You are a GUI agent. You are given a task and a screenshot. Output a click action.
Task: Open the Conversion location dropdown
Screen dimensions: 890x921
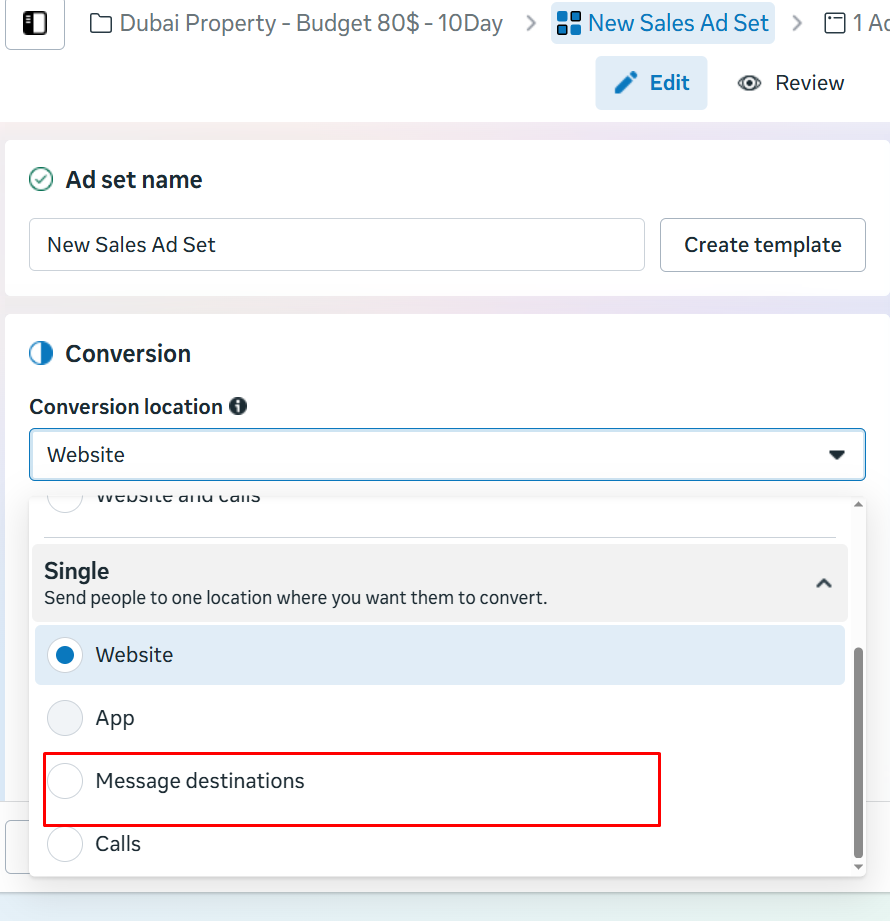(447, 455)
